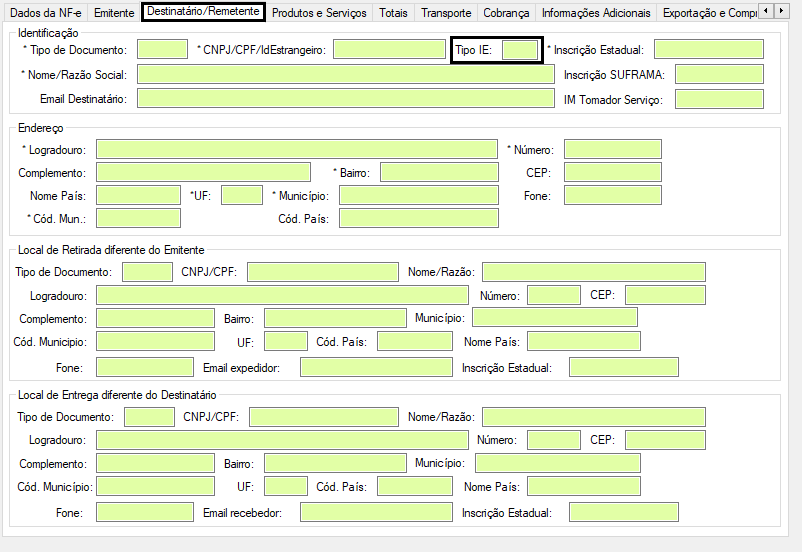Focus CEP field in Local de Entrega
This screenshot has height=552, width=802.
pyautogui.click(x=665, y=440)
